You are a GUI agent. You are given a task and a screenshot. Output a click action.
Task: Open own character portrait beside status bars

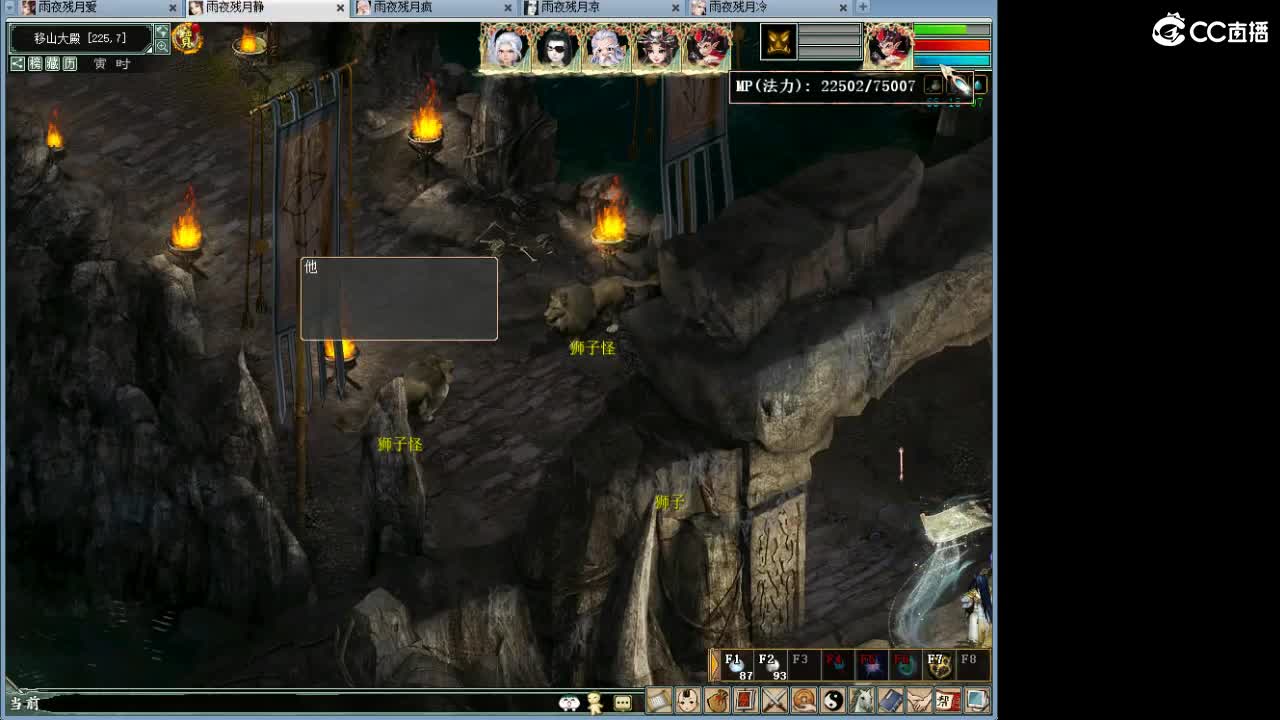pyautogui.click(x=888, y=46)
